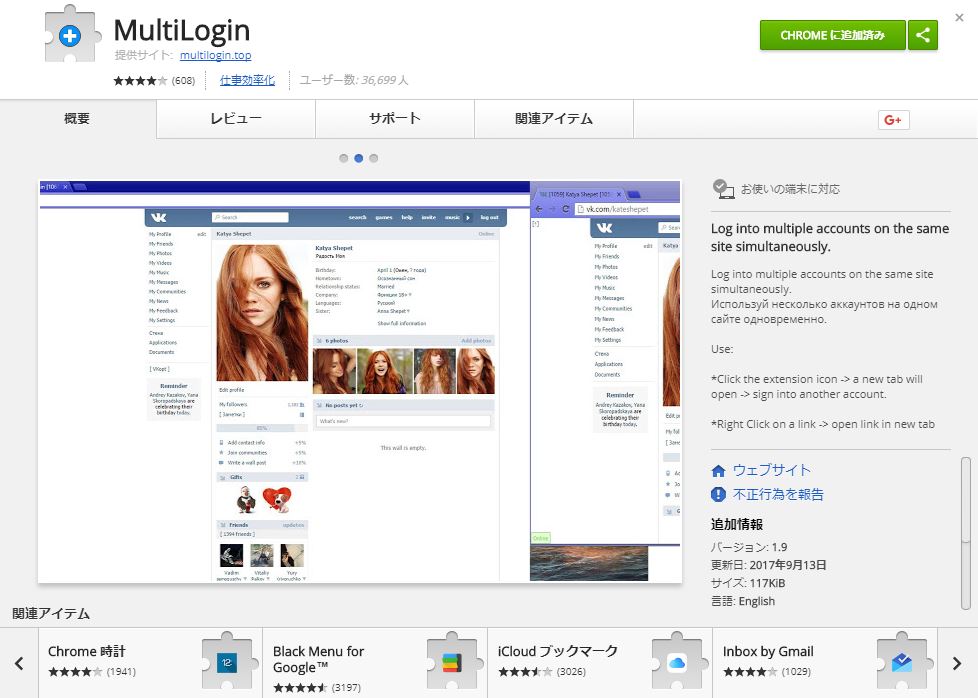Click the 不正行為を報告 link
Screen dimensions: 978x698
point(778,495)
